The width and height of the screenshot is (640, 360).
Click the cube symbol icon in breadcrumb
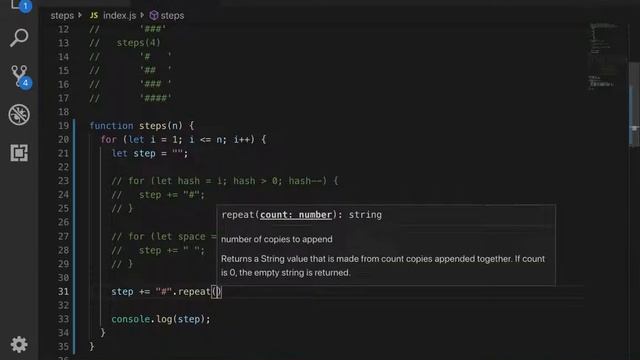click(x=153, y=16)
